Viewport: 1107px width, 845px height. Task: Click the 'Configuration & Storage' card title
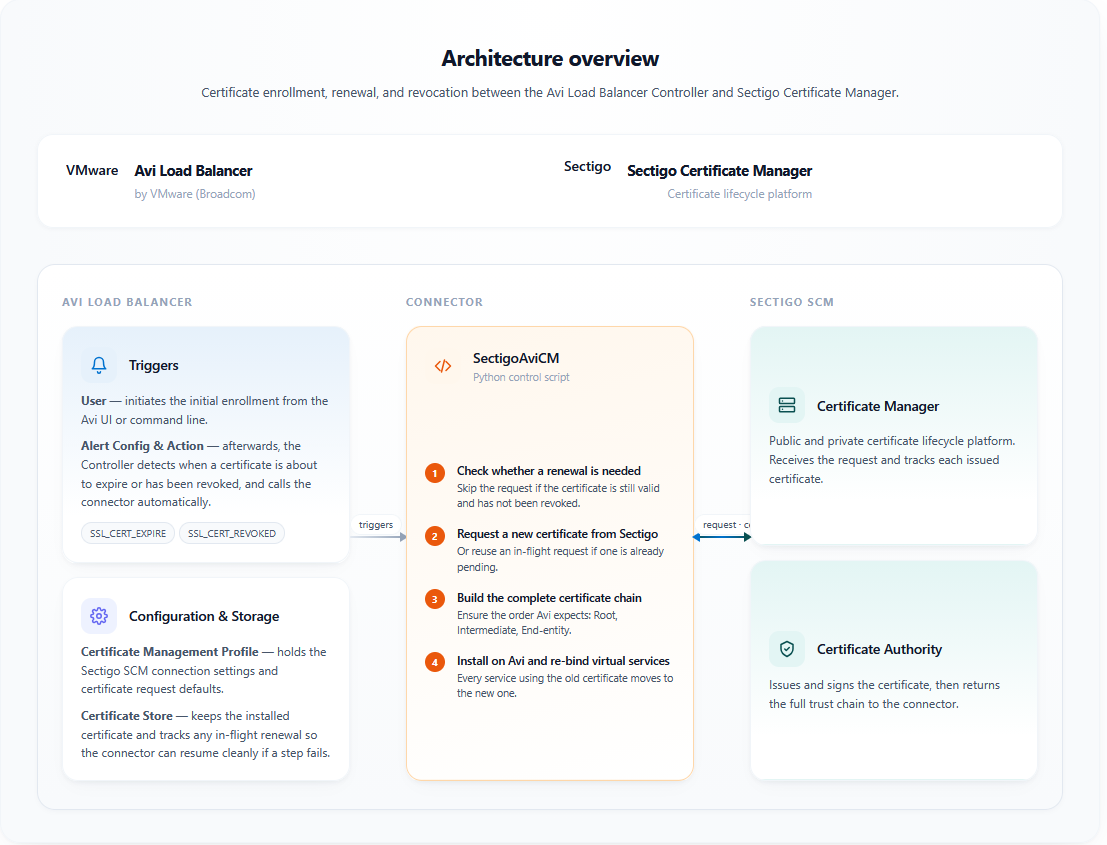coord(204,616)
